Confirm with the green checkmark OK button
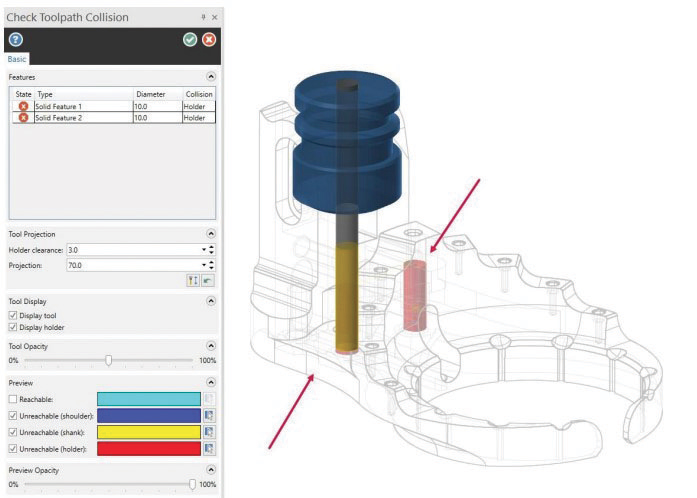This screenshot has width=697, height=498. coord(190,40)
